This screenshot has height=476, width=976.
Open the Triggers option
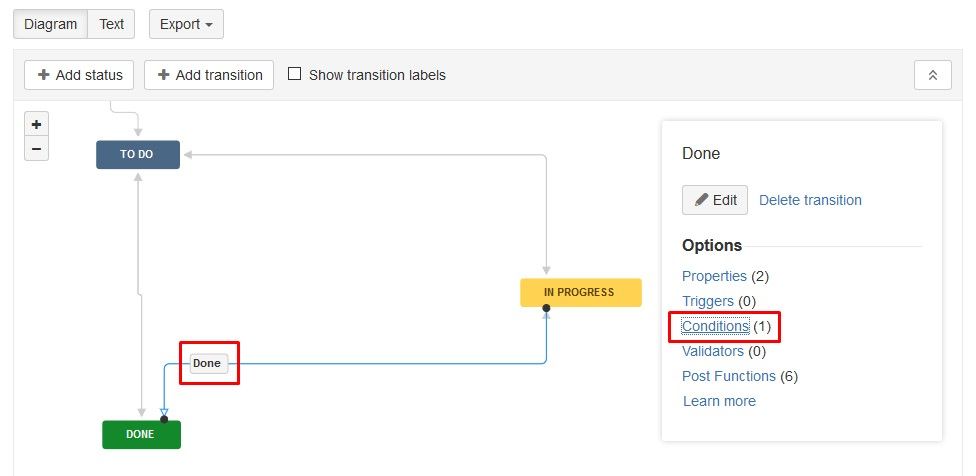click(708, 301)
